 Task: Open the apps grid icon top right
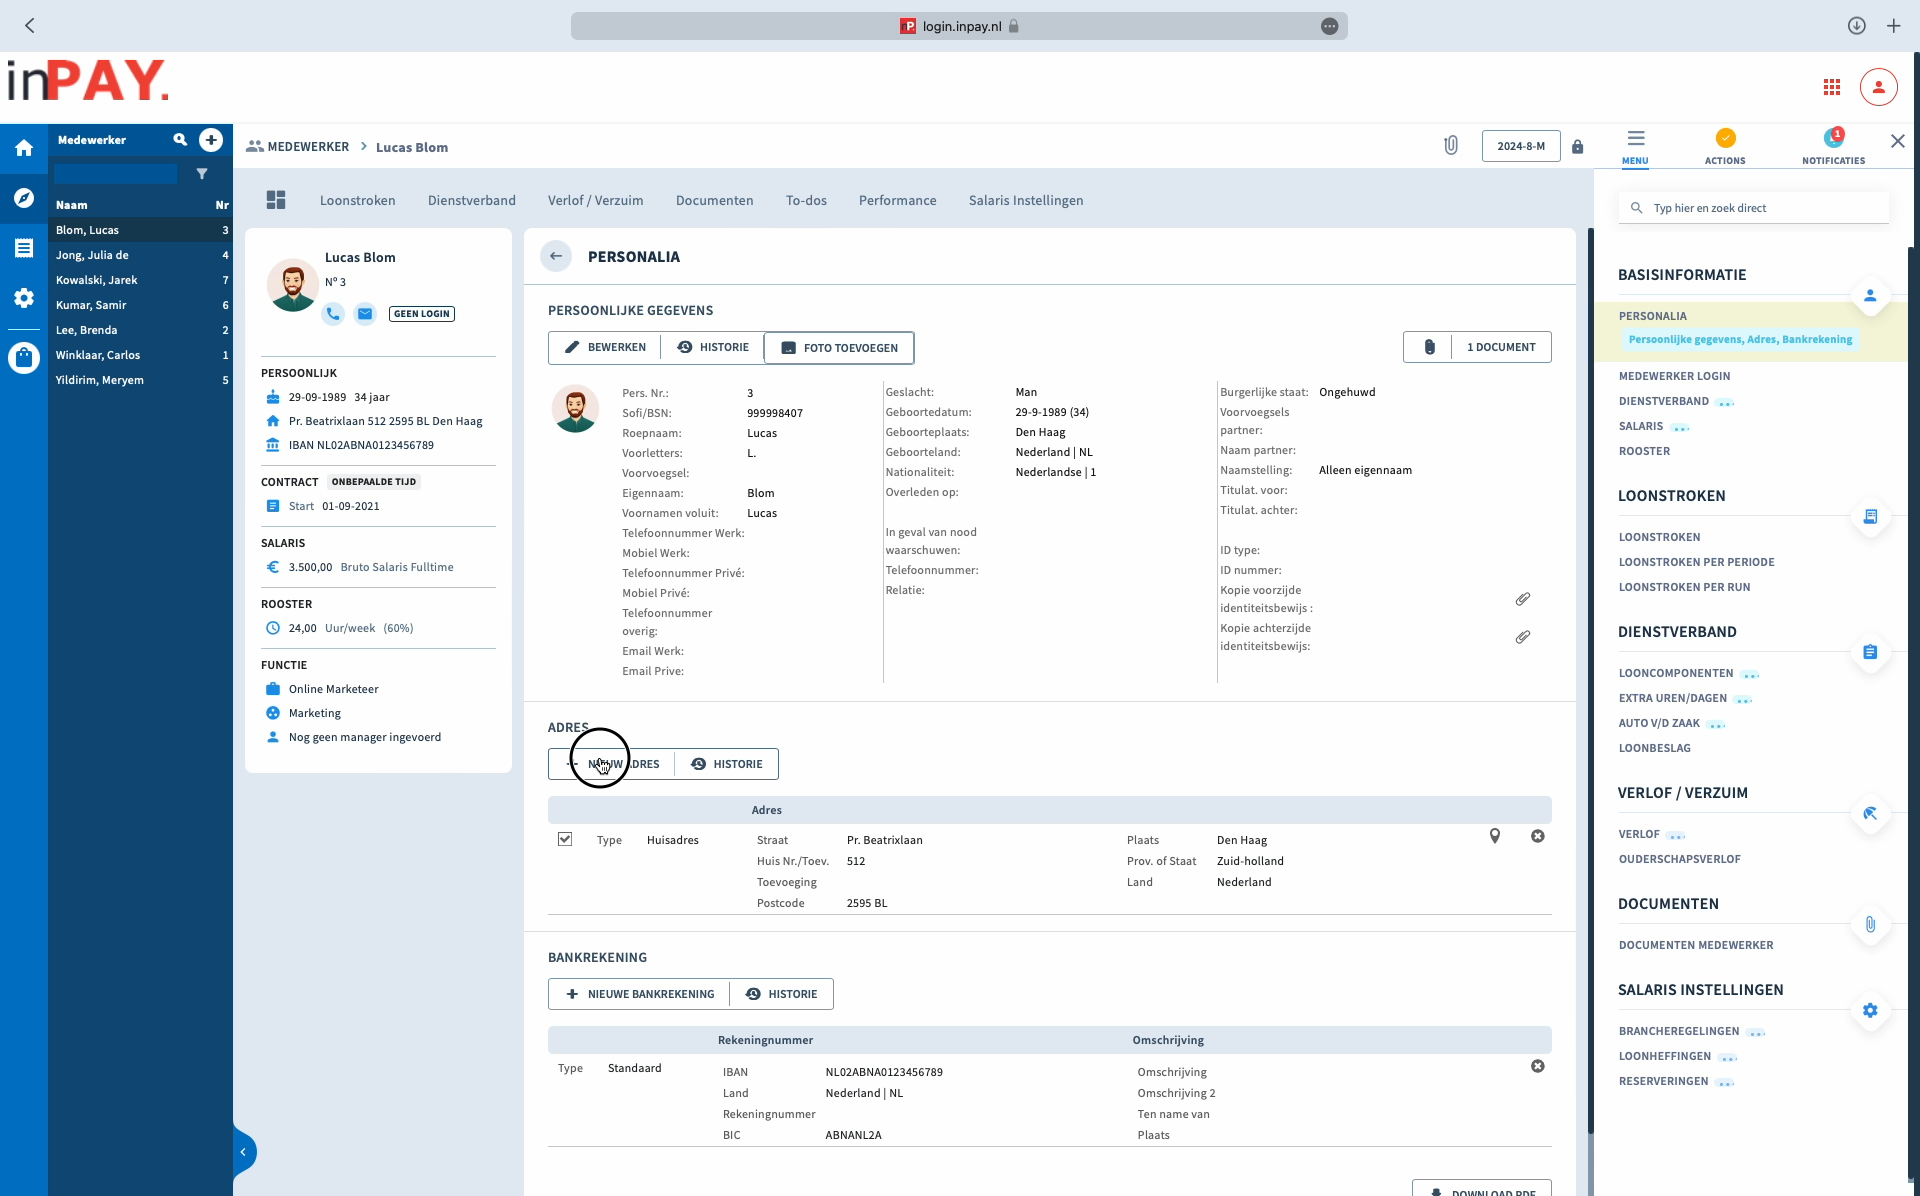point(1832,87)
